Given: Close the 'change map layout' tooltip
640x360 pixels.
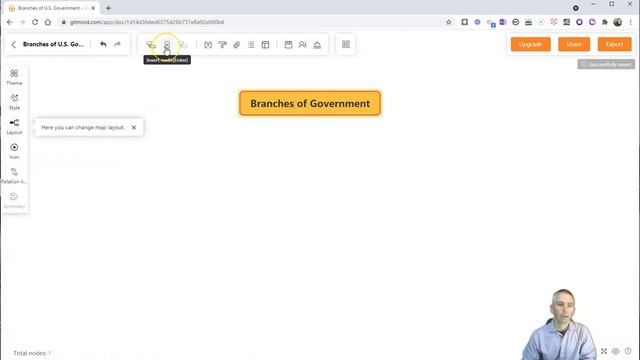Looking at the screenshot, I should click(x=134, y=127).
